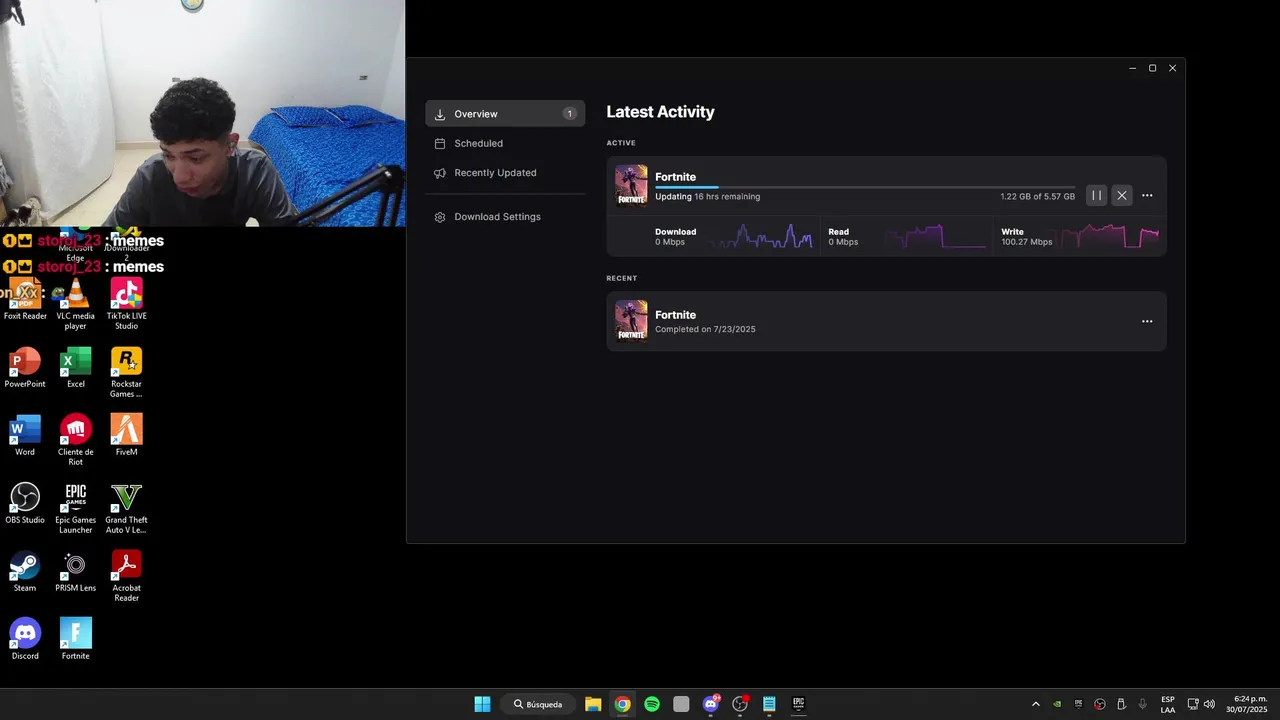This screenshot has height=720, width=1280.
Task: Pause the active Fortnite update
Action: click(1096, 196)
